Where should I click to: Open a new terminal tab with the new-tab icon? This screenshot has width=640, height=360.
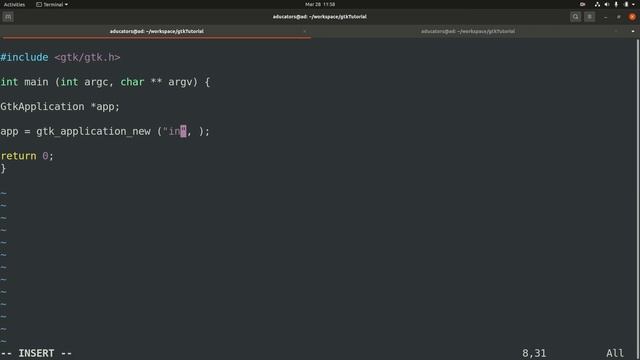coord(8,17)
